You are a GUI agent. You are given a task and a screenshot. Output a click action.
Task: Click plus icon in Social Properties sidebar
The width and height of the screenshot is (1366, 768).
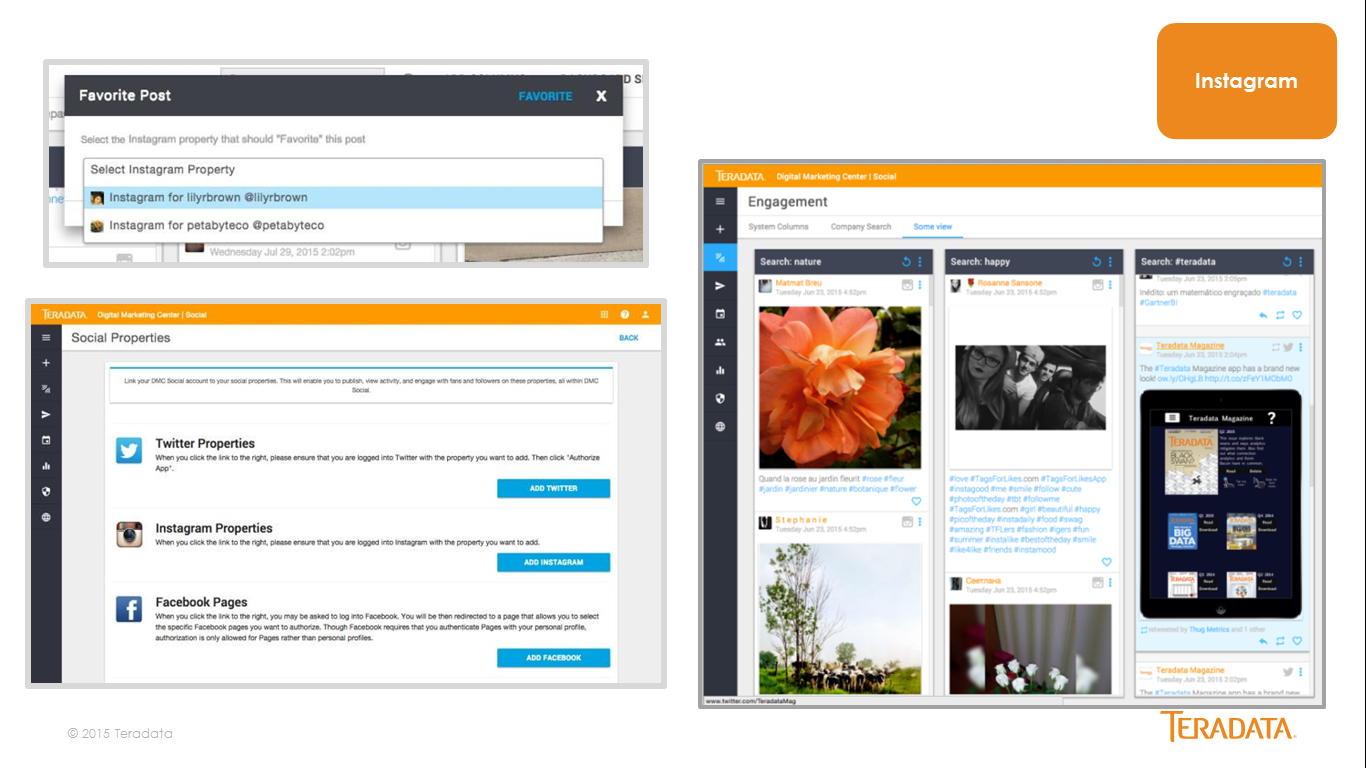46,363
